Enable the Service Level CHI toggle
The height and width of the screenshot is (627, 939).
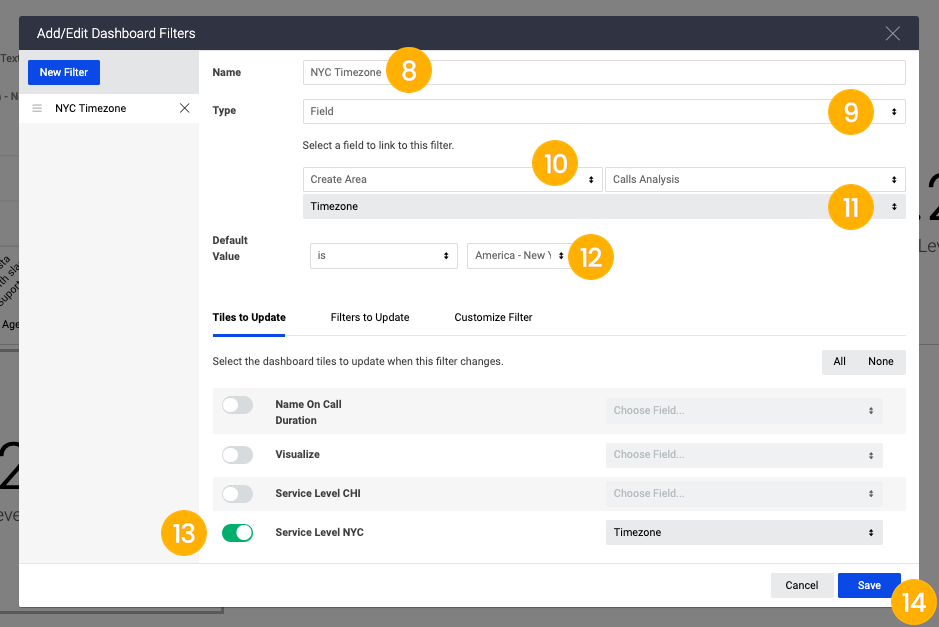[x=238, y=494]
